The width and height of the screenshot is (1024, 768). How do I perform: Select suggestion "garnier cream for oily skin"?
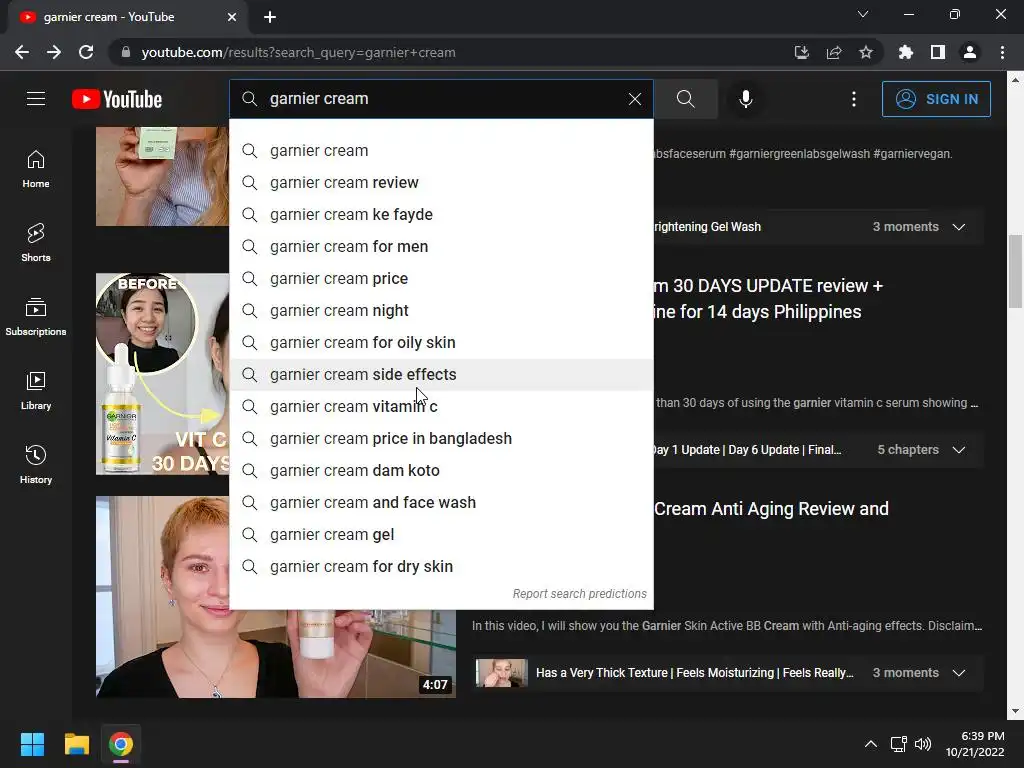(x=441, y=342)
